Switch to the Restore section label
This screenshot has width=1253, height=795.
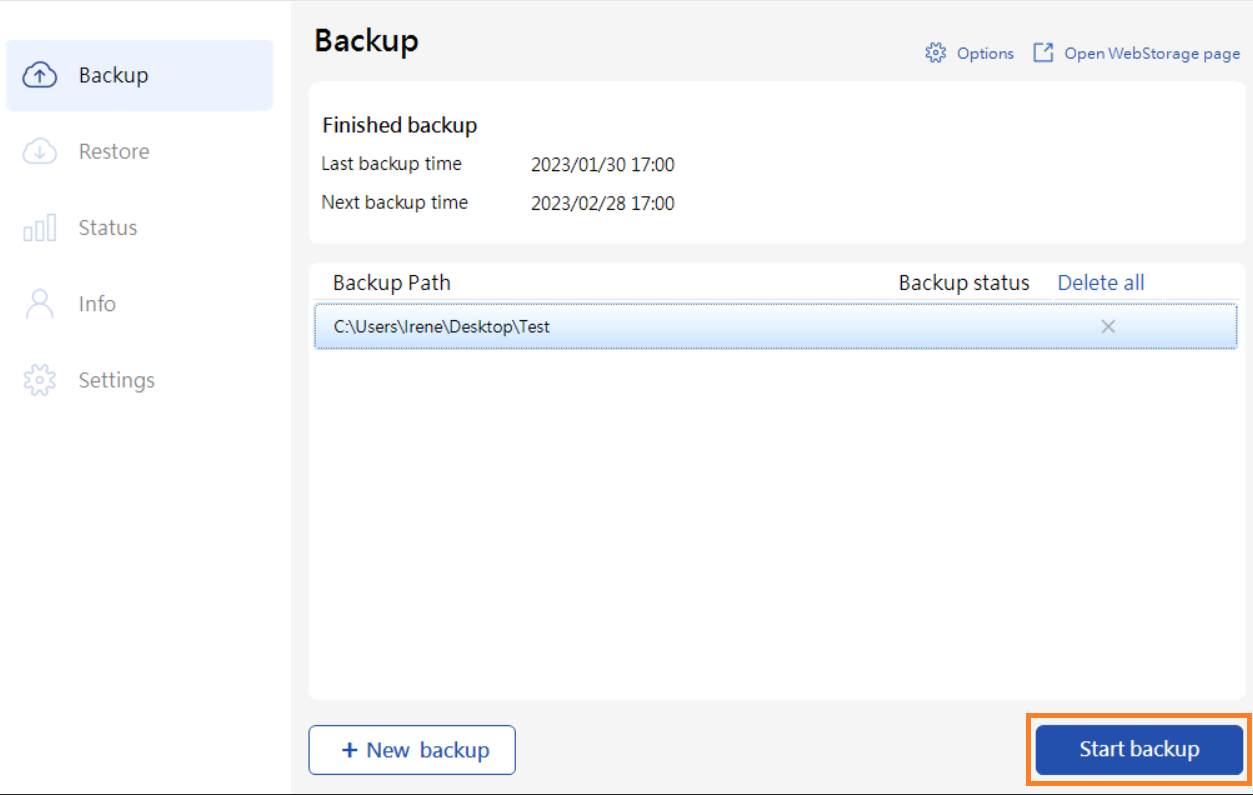[x=114, y=151]
